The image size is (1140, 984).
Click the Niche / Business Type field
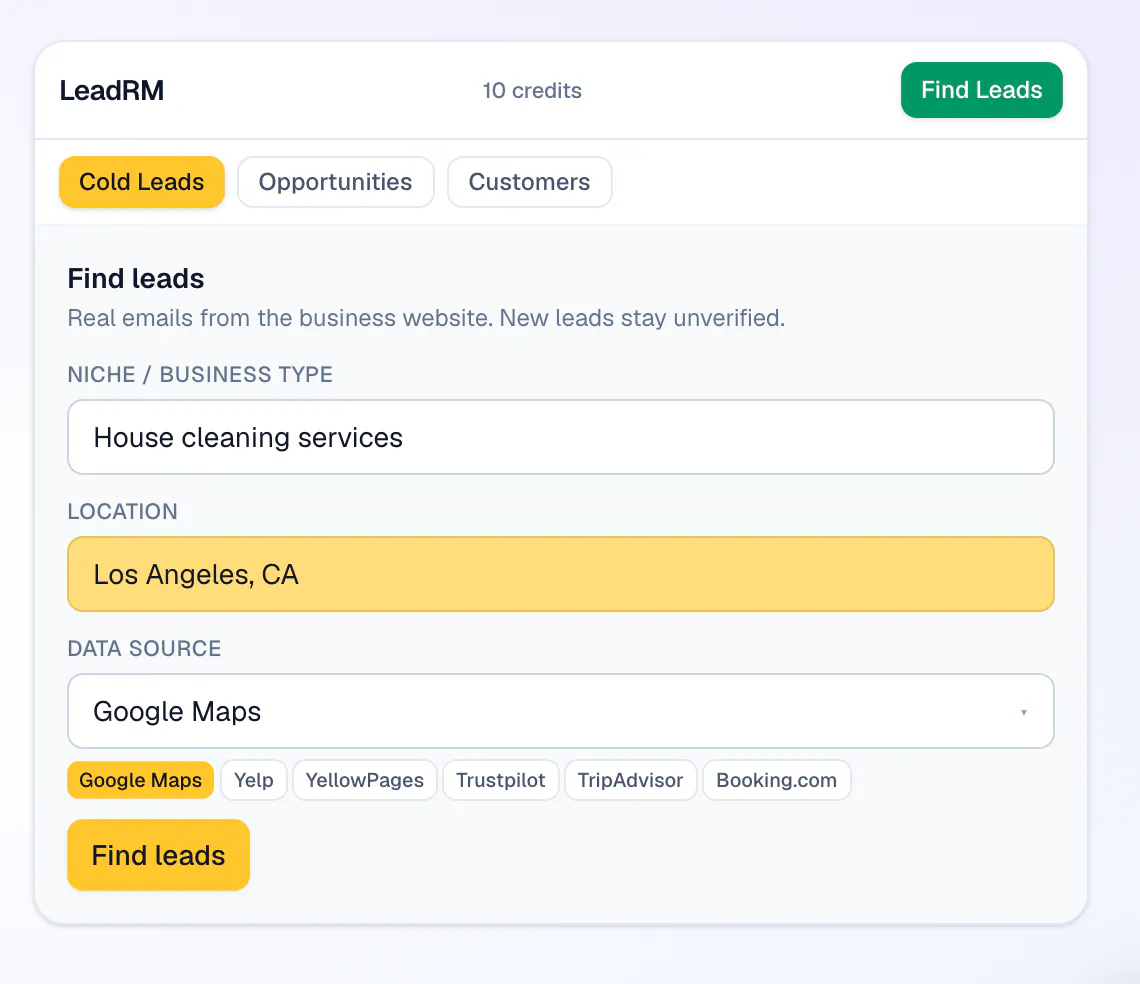[x=561, y=437]
